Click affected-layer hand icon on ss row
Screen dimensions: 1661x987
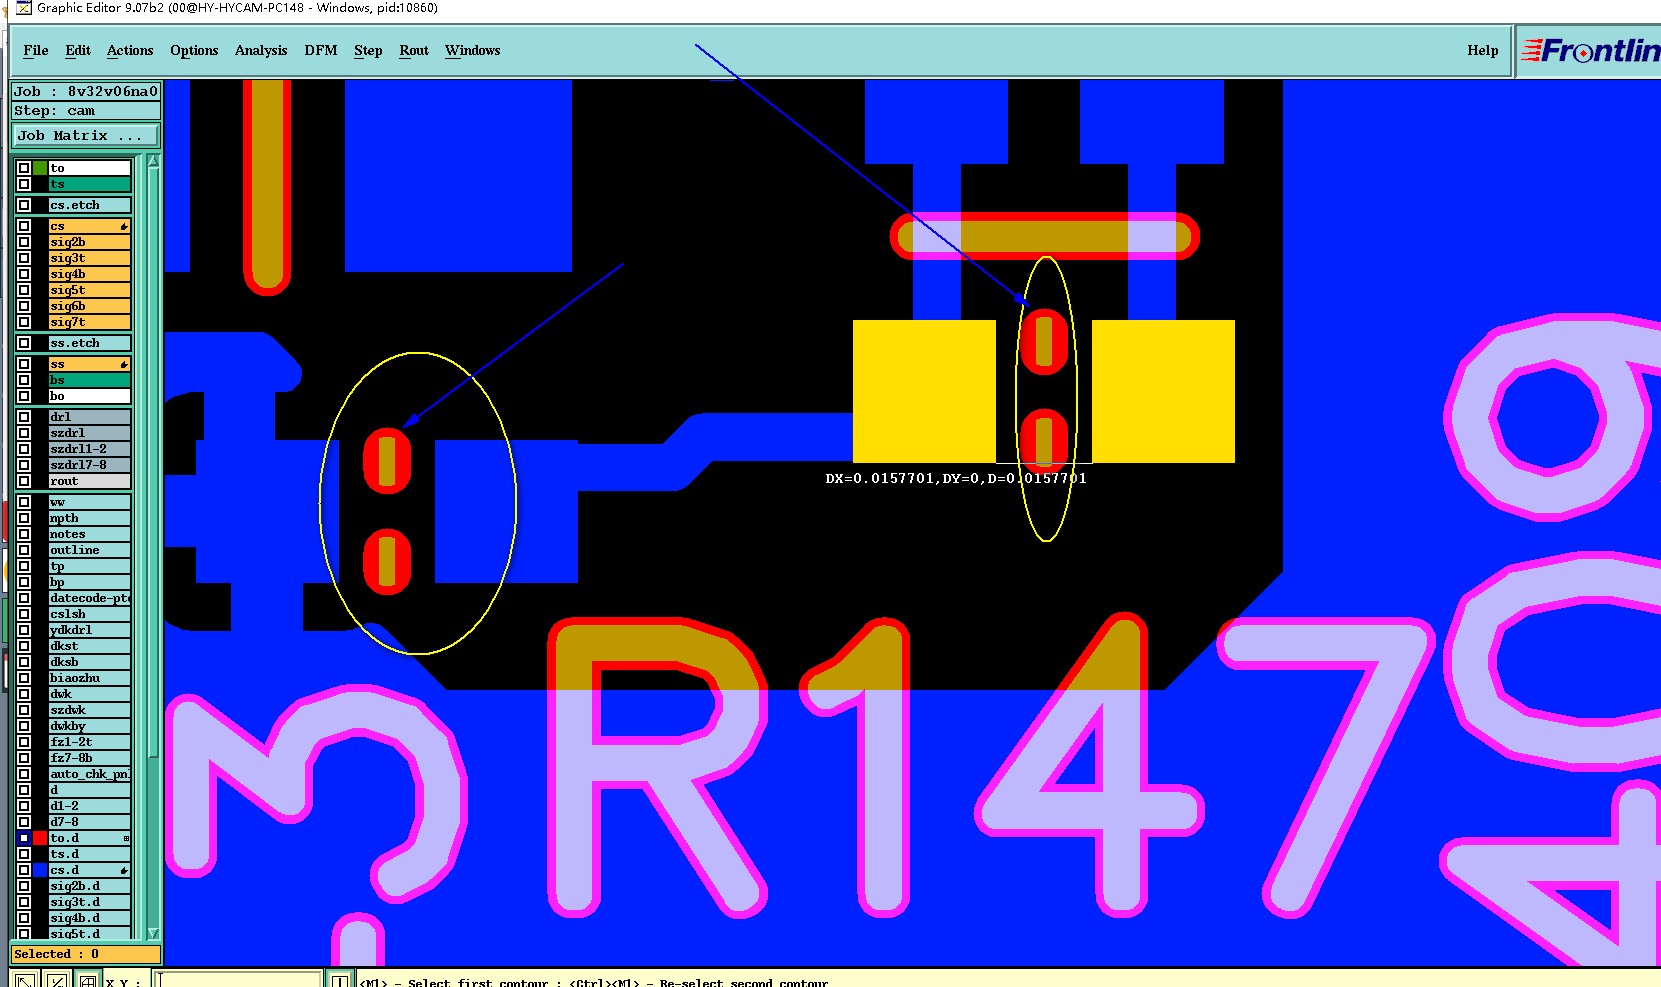[124, 364]
